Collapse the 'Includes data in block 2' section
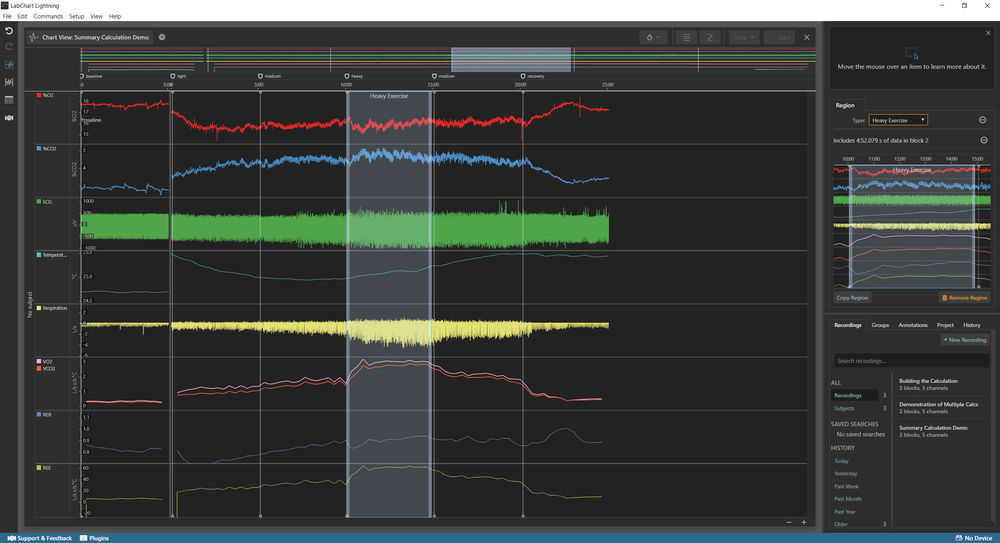The image size is (1000, 543). [x=983, y=140]
